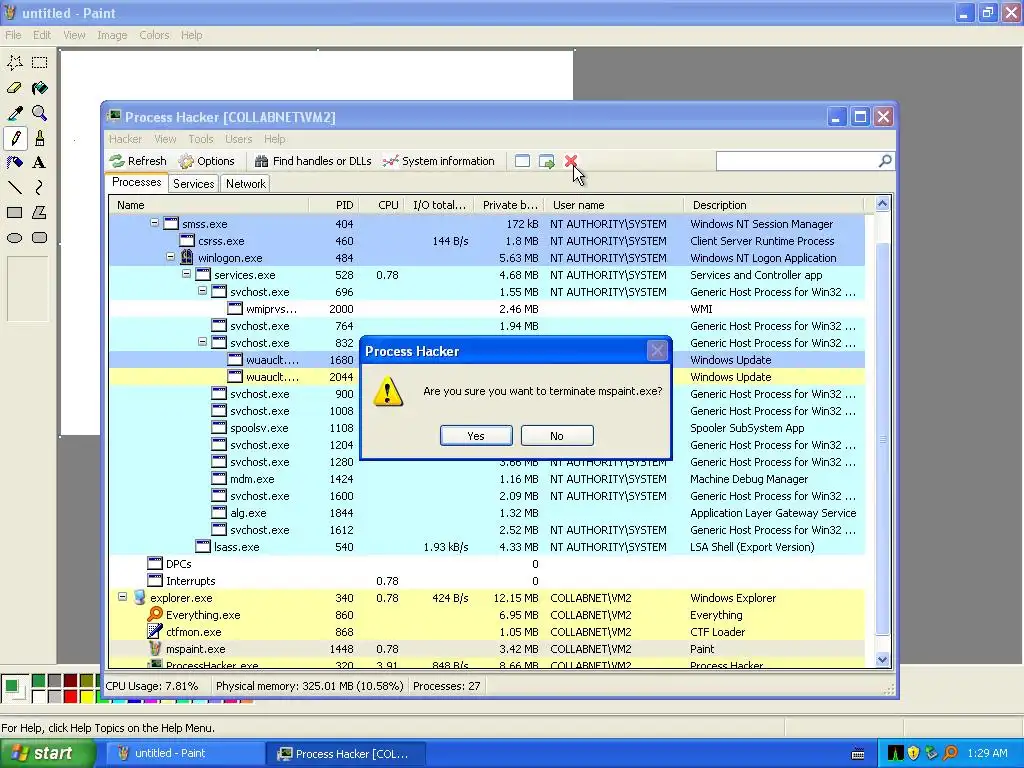The image size is (1024, 768).
Task: Collapse the services.exe tree node
Action: pos(187,274)
